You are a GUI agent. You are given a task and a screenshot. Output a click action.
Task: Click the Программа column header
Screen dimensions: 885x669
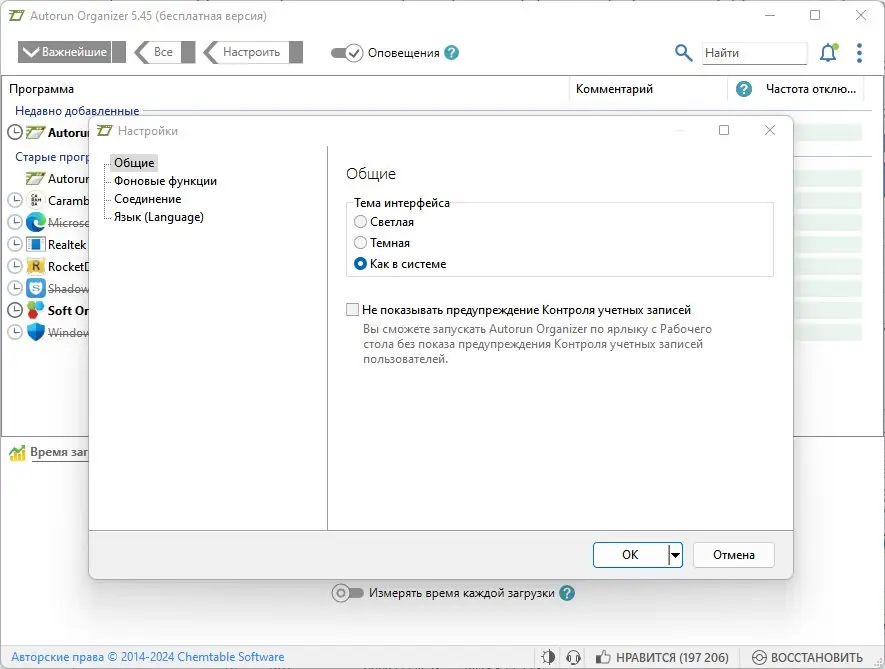pyautogui.click(x=42, y=89)
